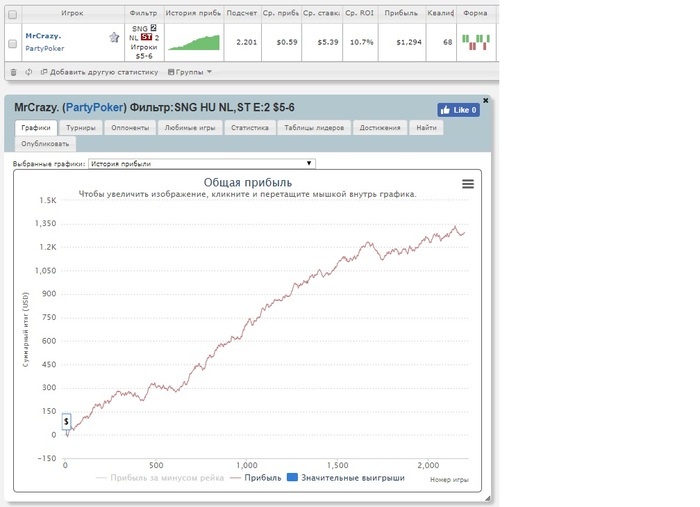This screenshot has width=700, height=507.
Task: Open the chart hamburger menu icon
Action: [x=468, y=184]
